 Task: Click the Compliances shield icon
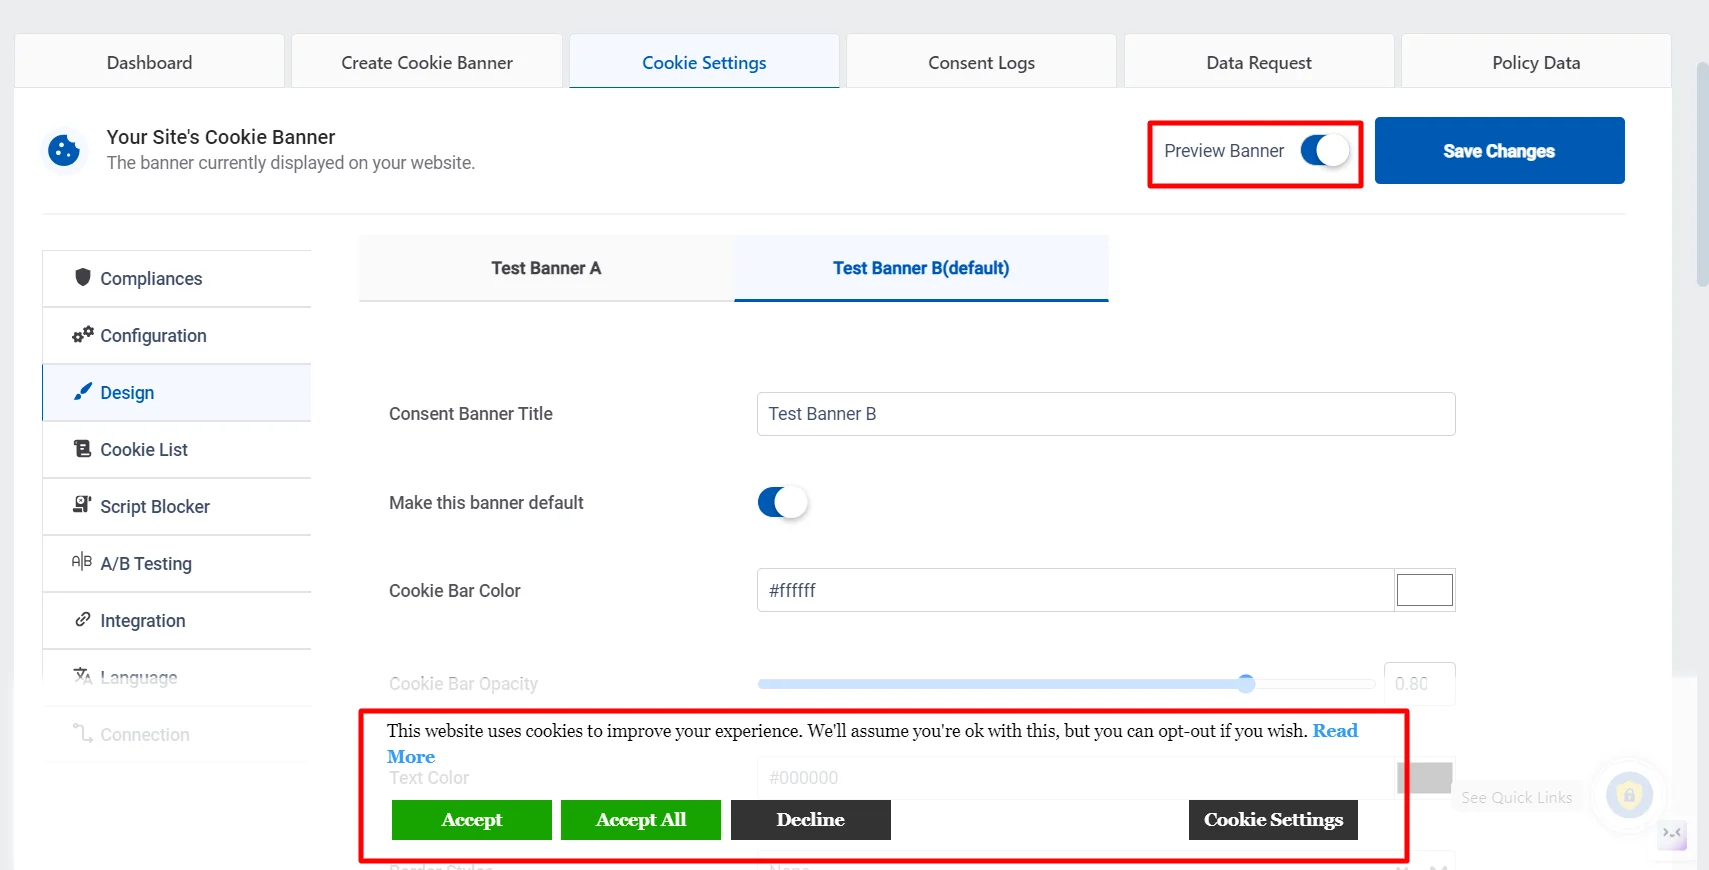pos(83,277)
